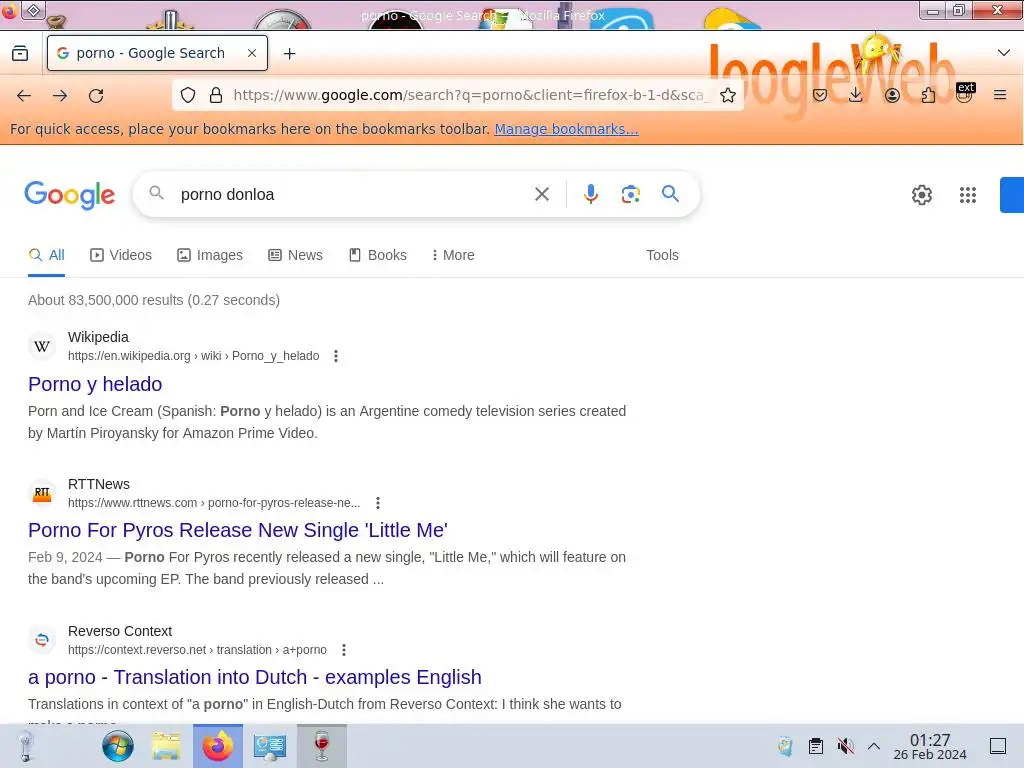1024x768 pixels.
Task: Switch to the News tab
Action: [295, 255]
